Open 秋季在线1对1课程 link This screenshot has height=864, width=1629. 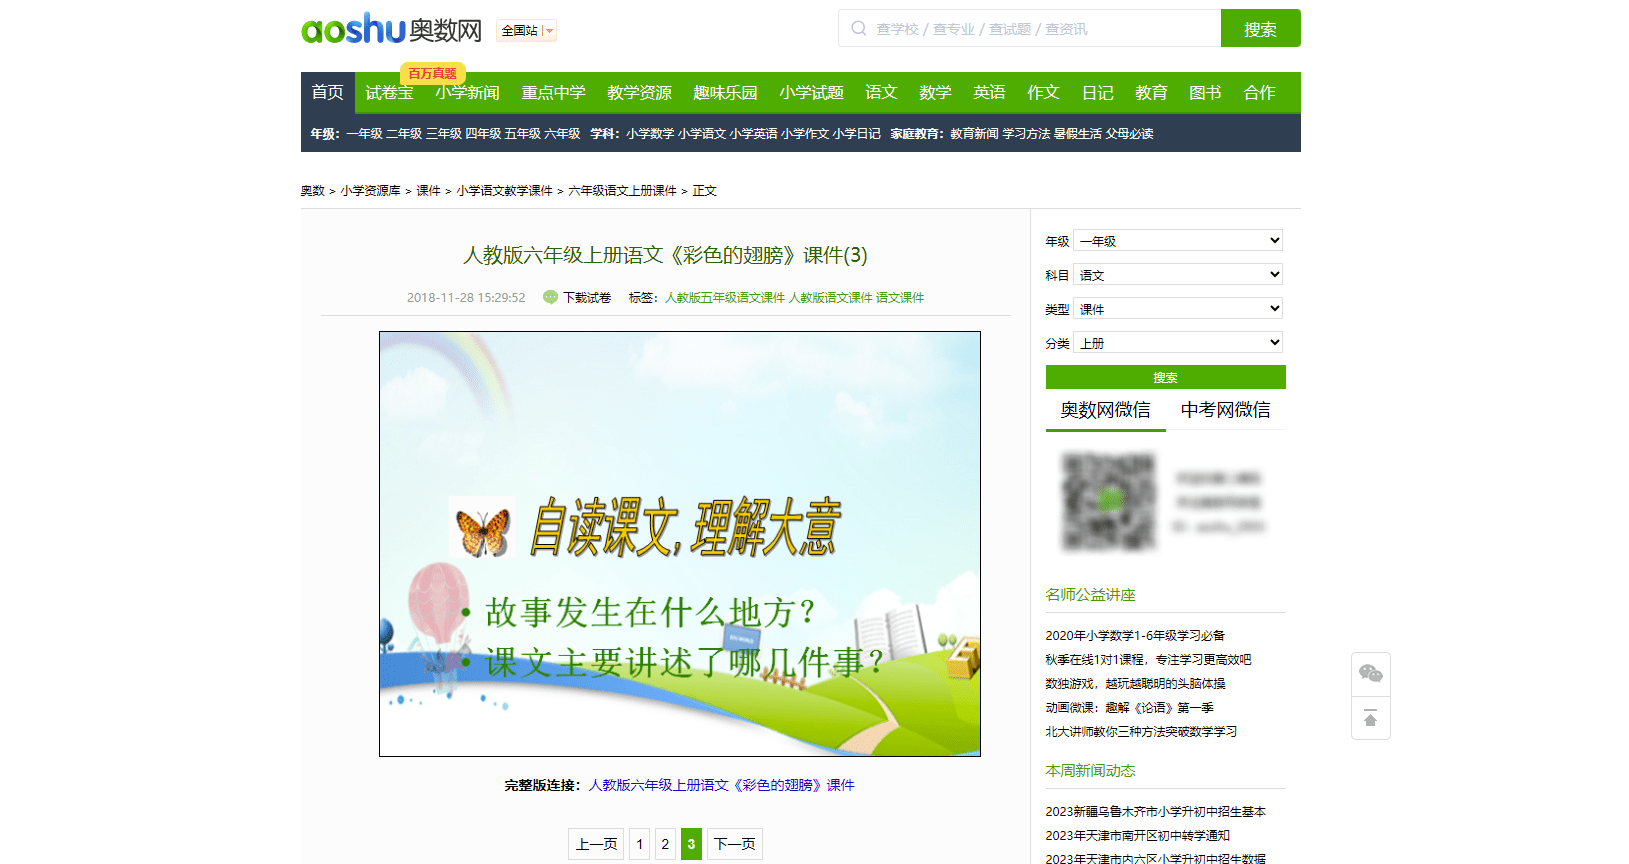point(1148,659)
